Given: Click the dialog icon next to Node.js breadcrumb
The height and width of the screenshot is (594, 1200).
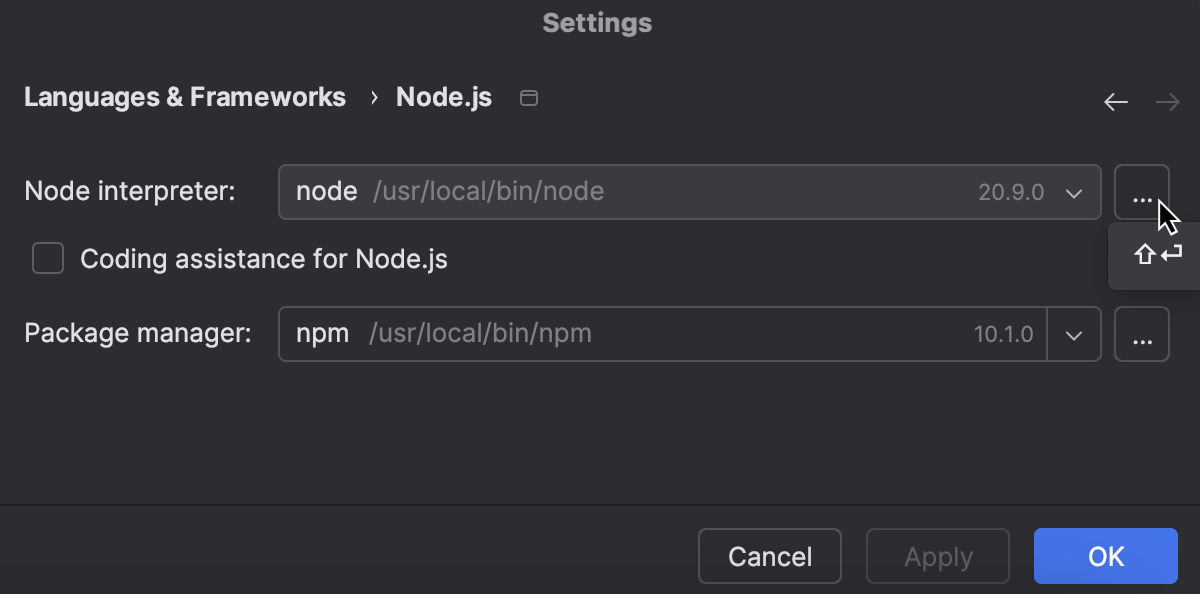Looking at the screenshot, I should tap(528, 97).
